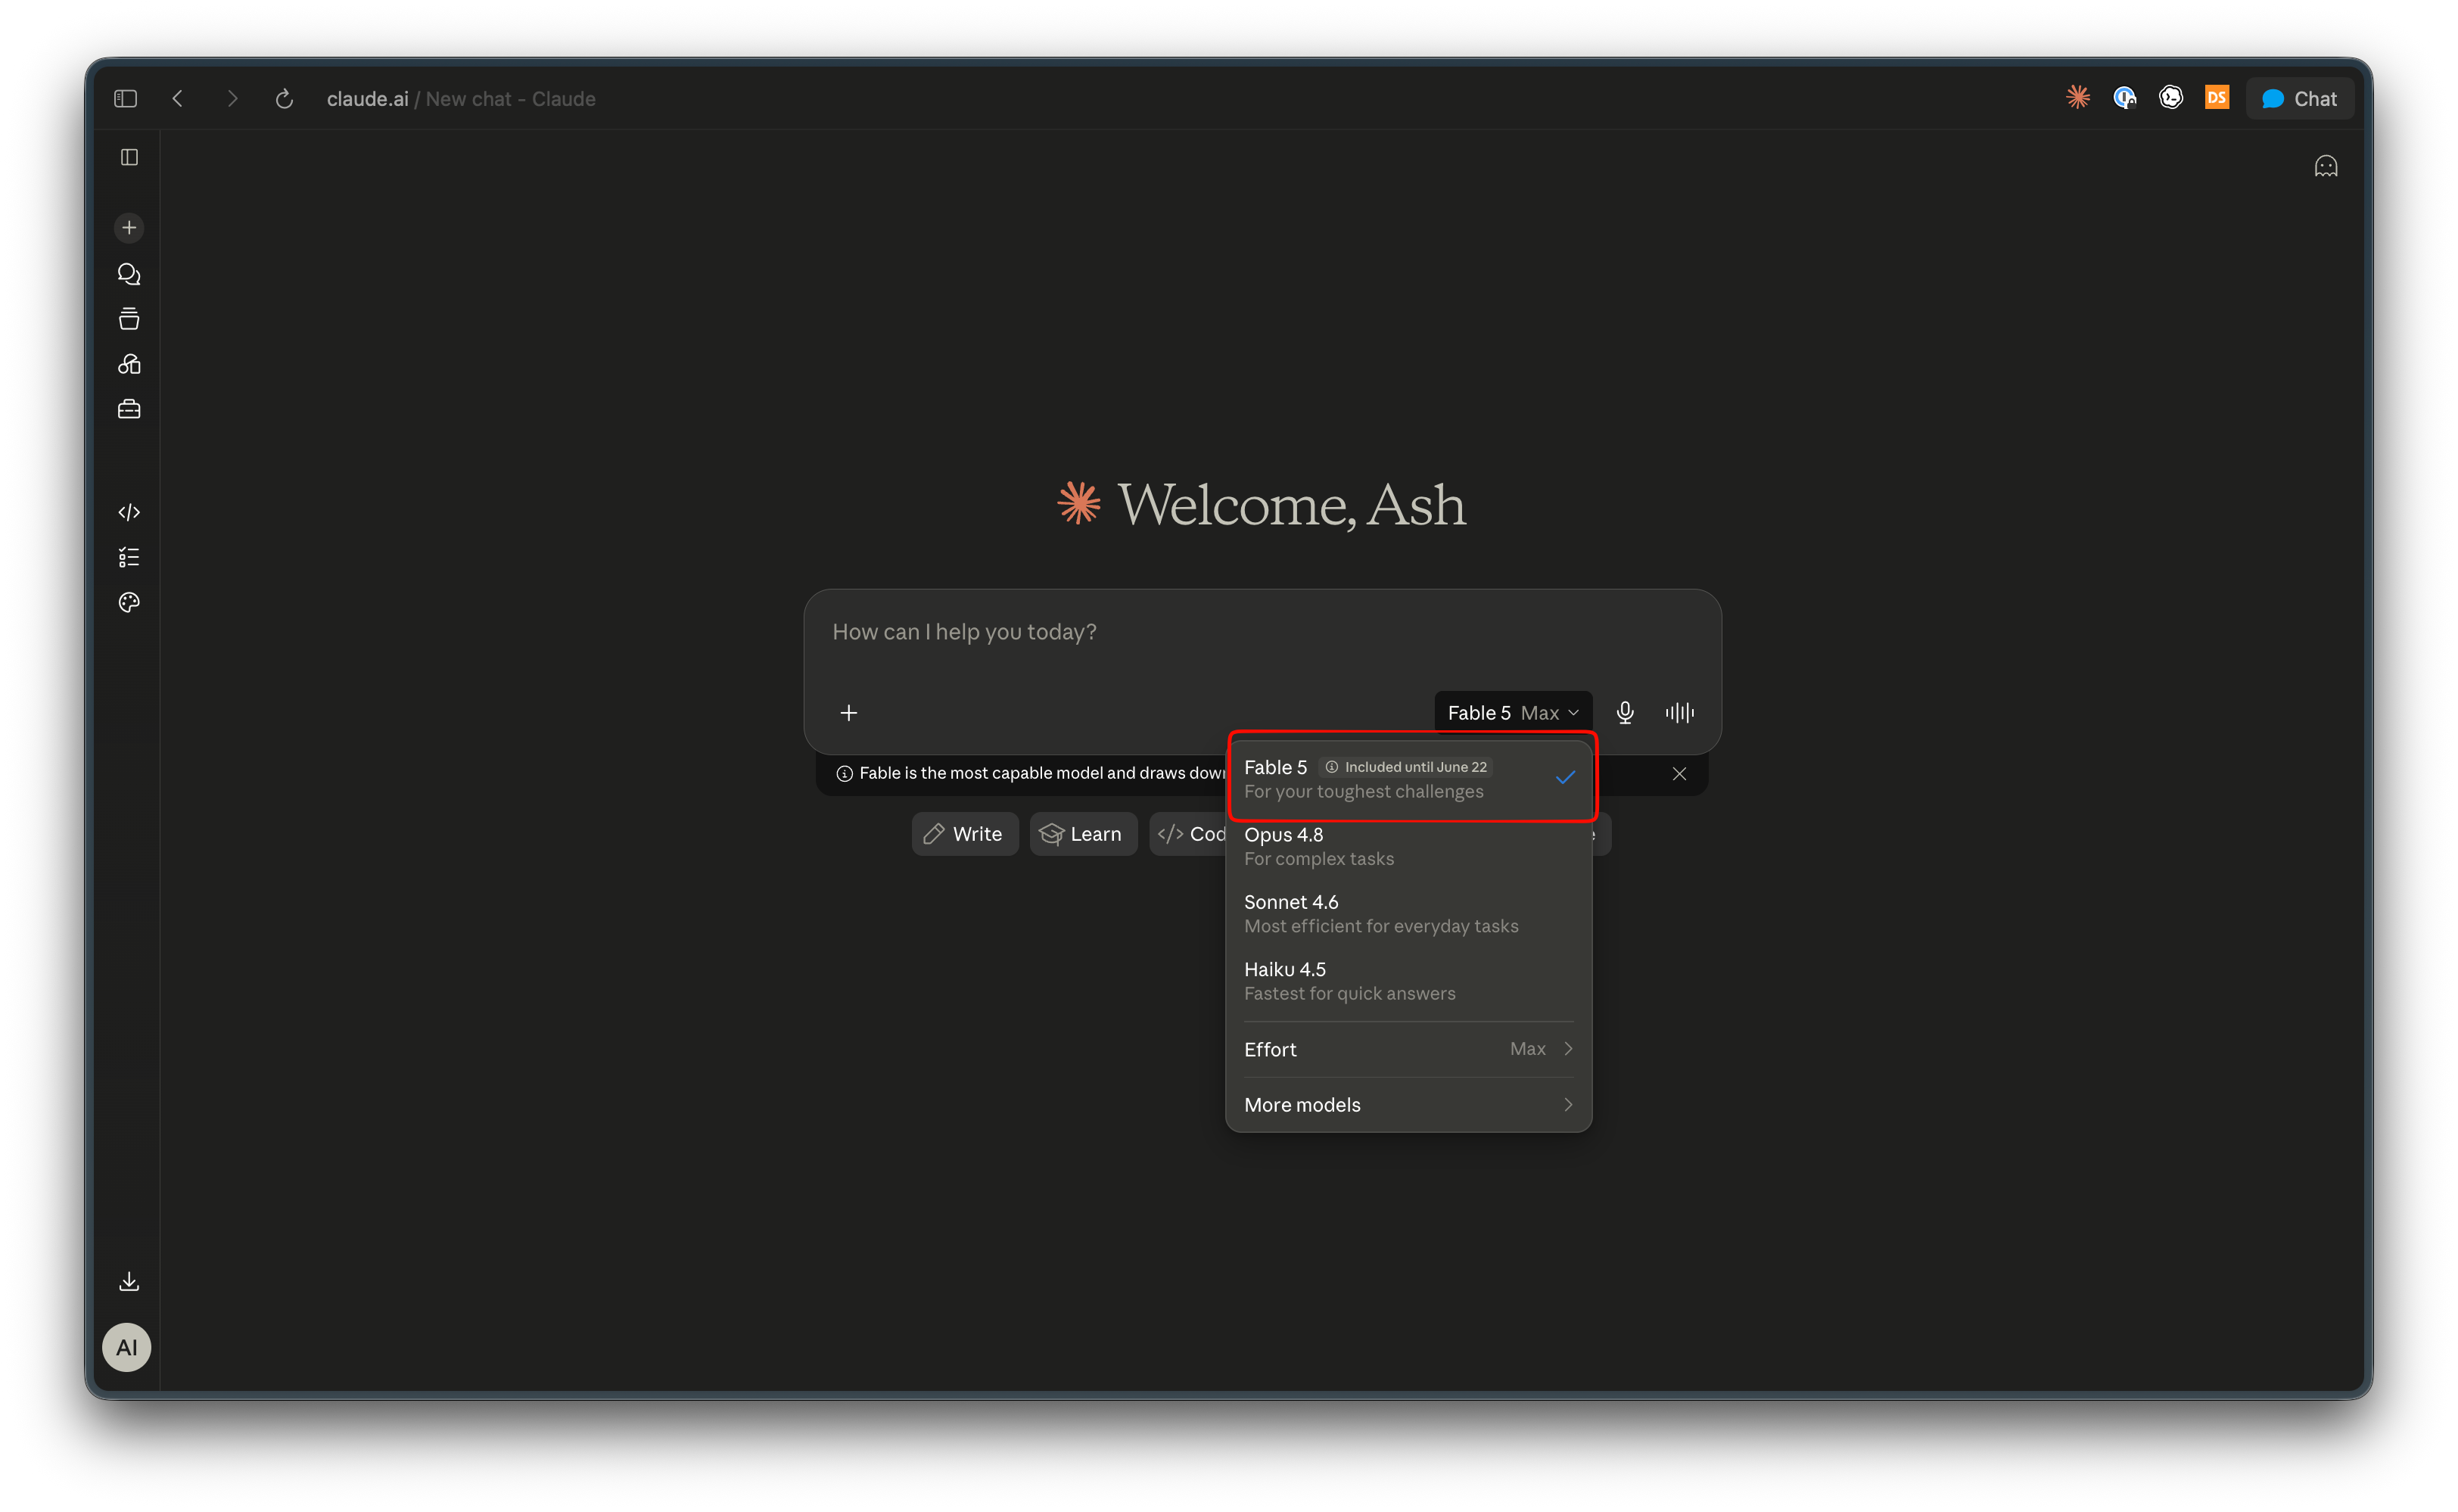Open the Claude starburst extension icon
Viewport: 2458px width, 1512px height.
tap(2078, 97)
